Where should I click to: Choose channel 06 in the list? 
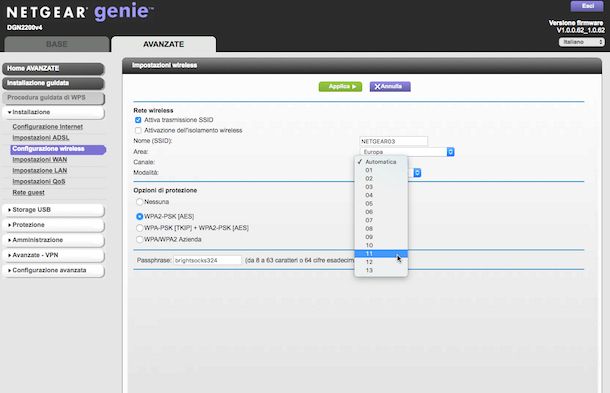coord(381,212)
